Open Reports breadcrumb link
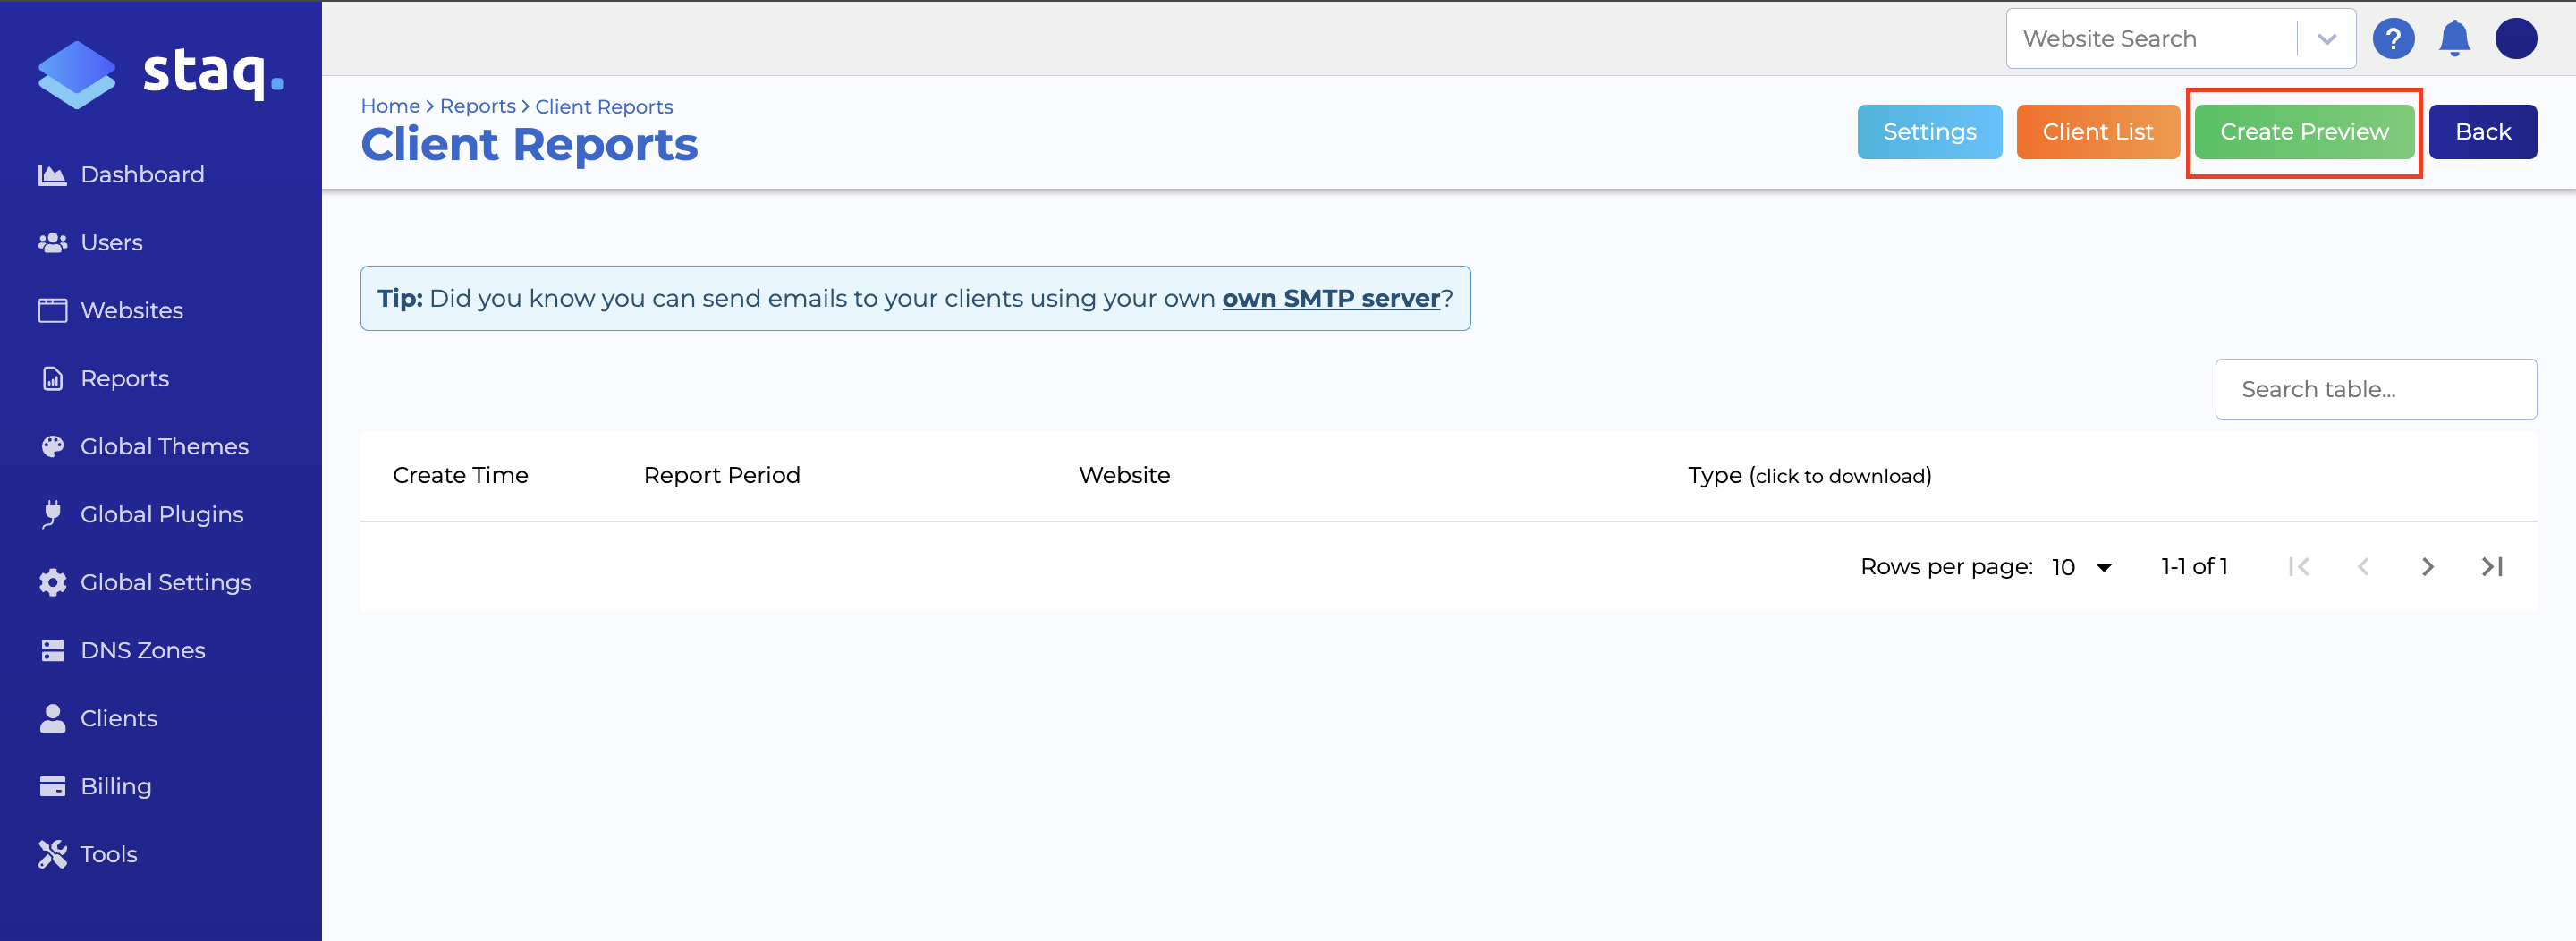Viewport: 2576px width, 941px height. tap(477, 106)
